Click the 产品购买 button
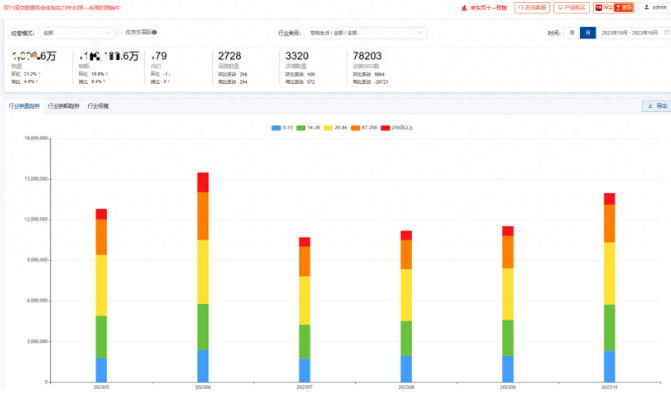This screenshot has height=393, width=671. (571, 8)
